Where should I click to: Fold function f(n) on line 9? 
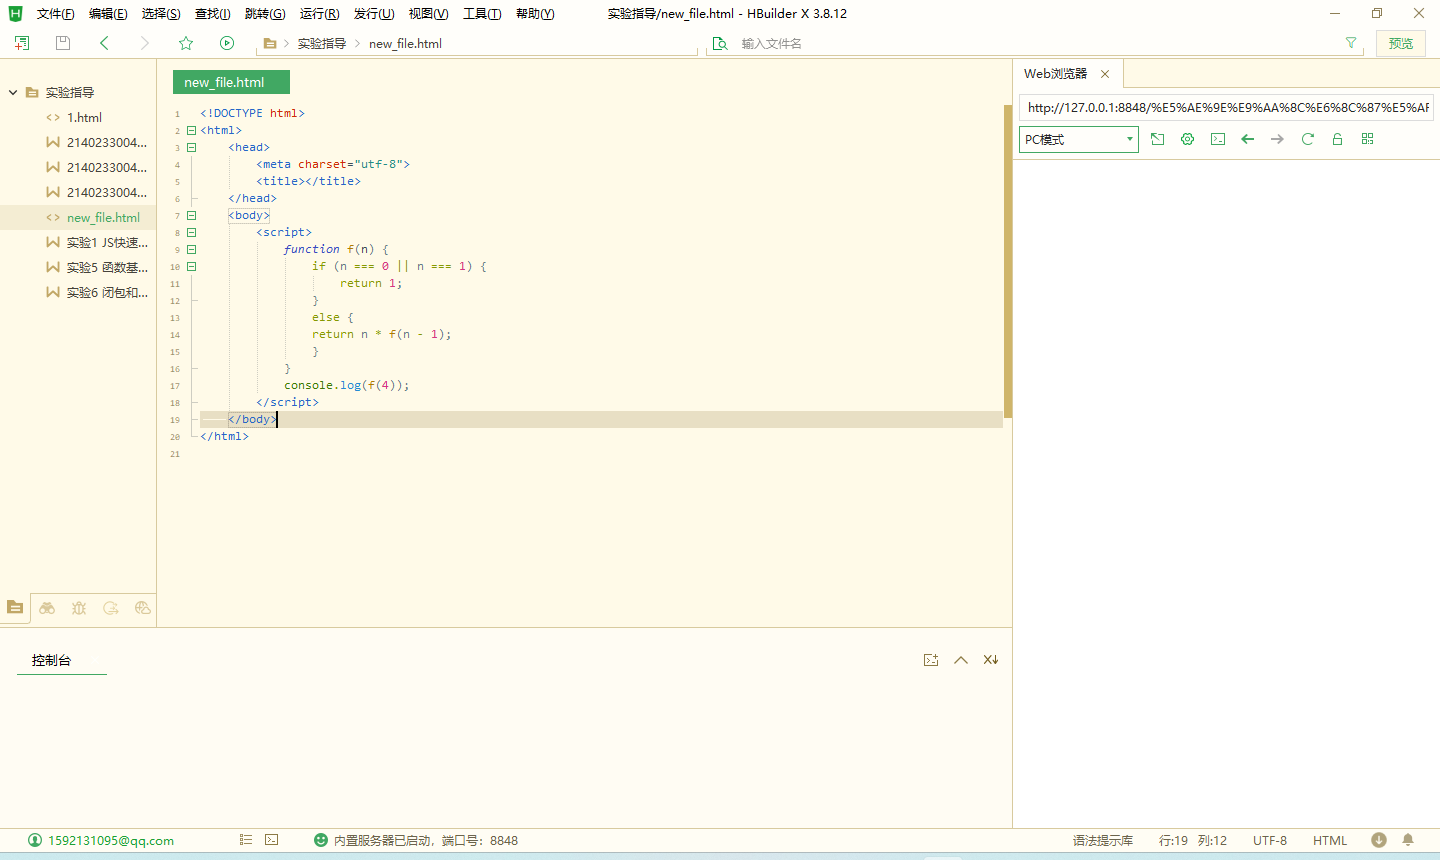[191, 249]
